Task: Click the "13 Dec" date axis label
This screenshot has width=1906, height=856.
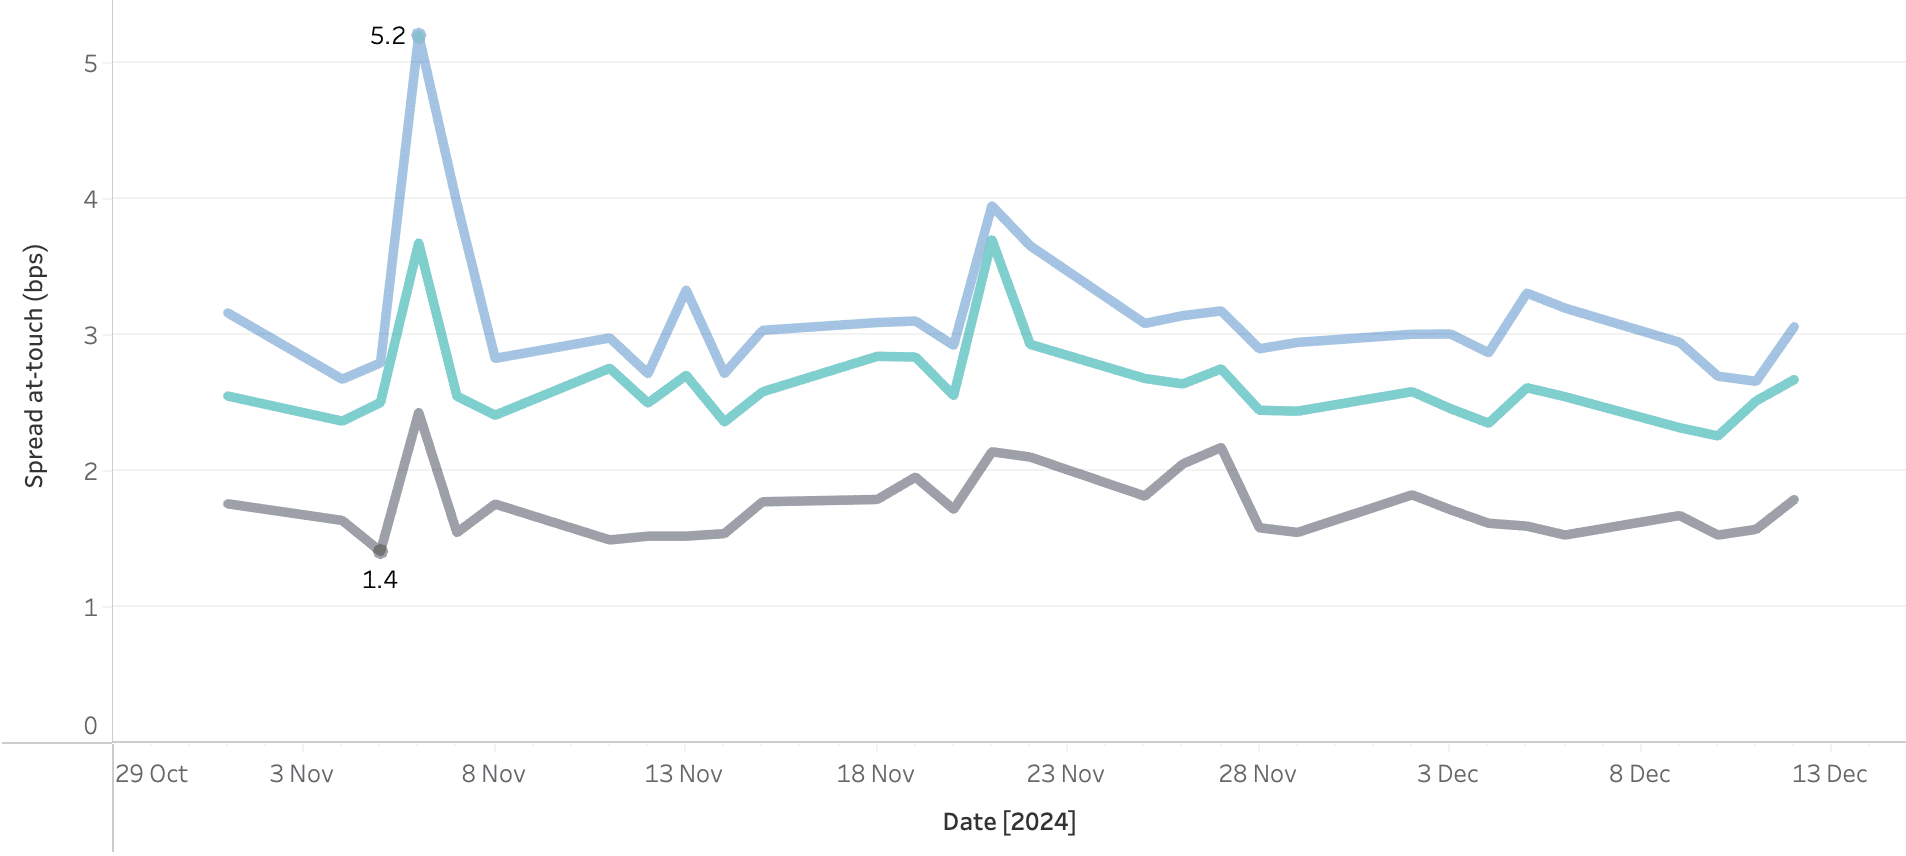Action: [x=1830, y=774]
